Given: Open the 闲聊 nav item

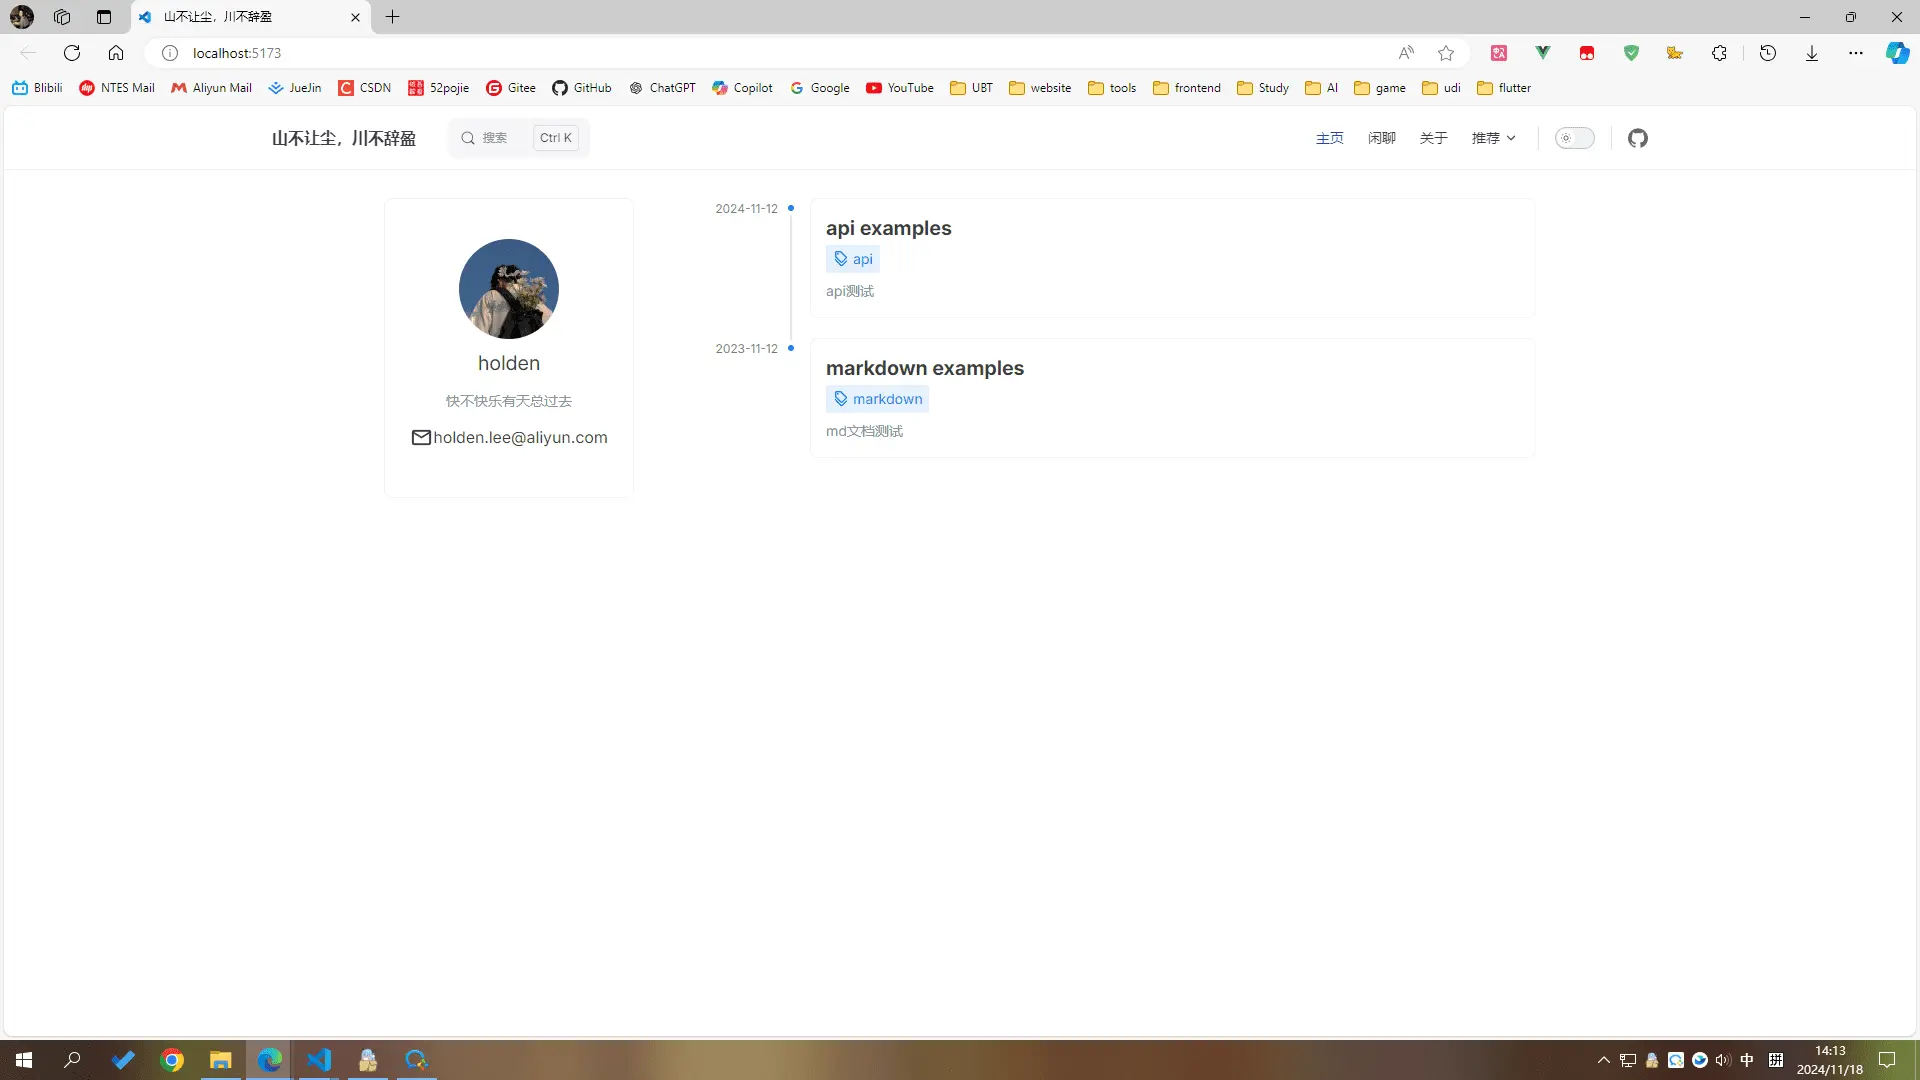Looking at the screenshot, I should [1381, 138].
